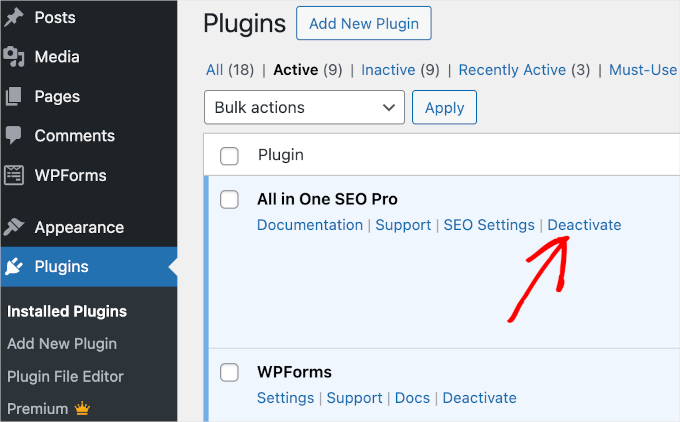Open SEO Settings link for All in One SEO
The image size is (680, 422).
[489, 225]
